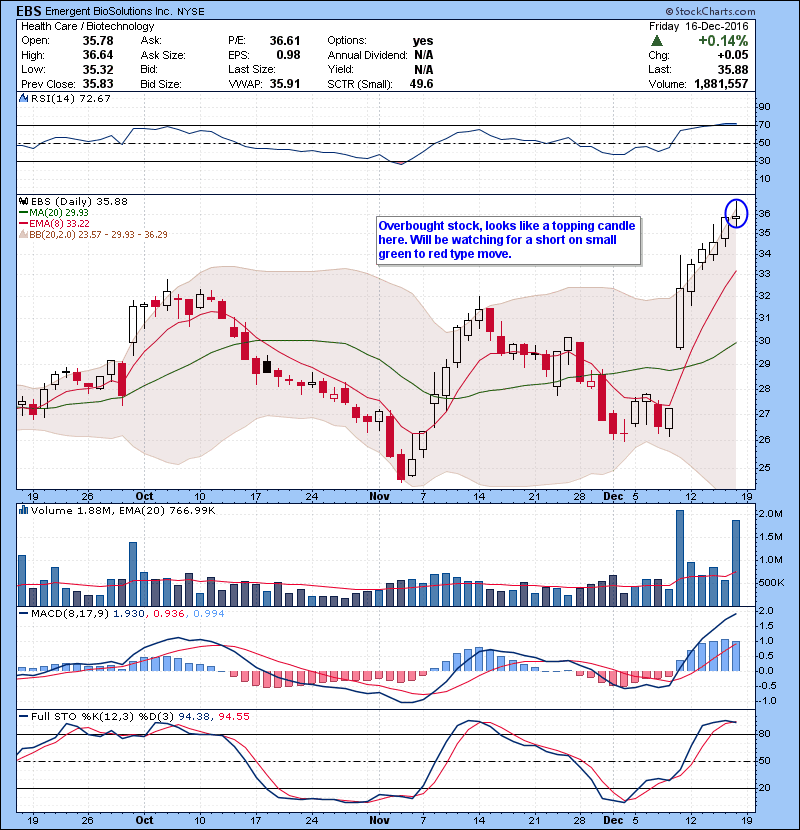Click the candlestick icon beside EBS (Daily)

point(23,201)
